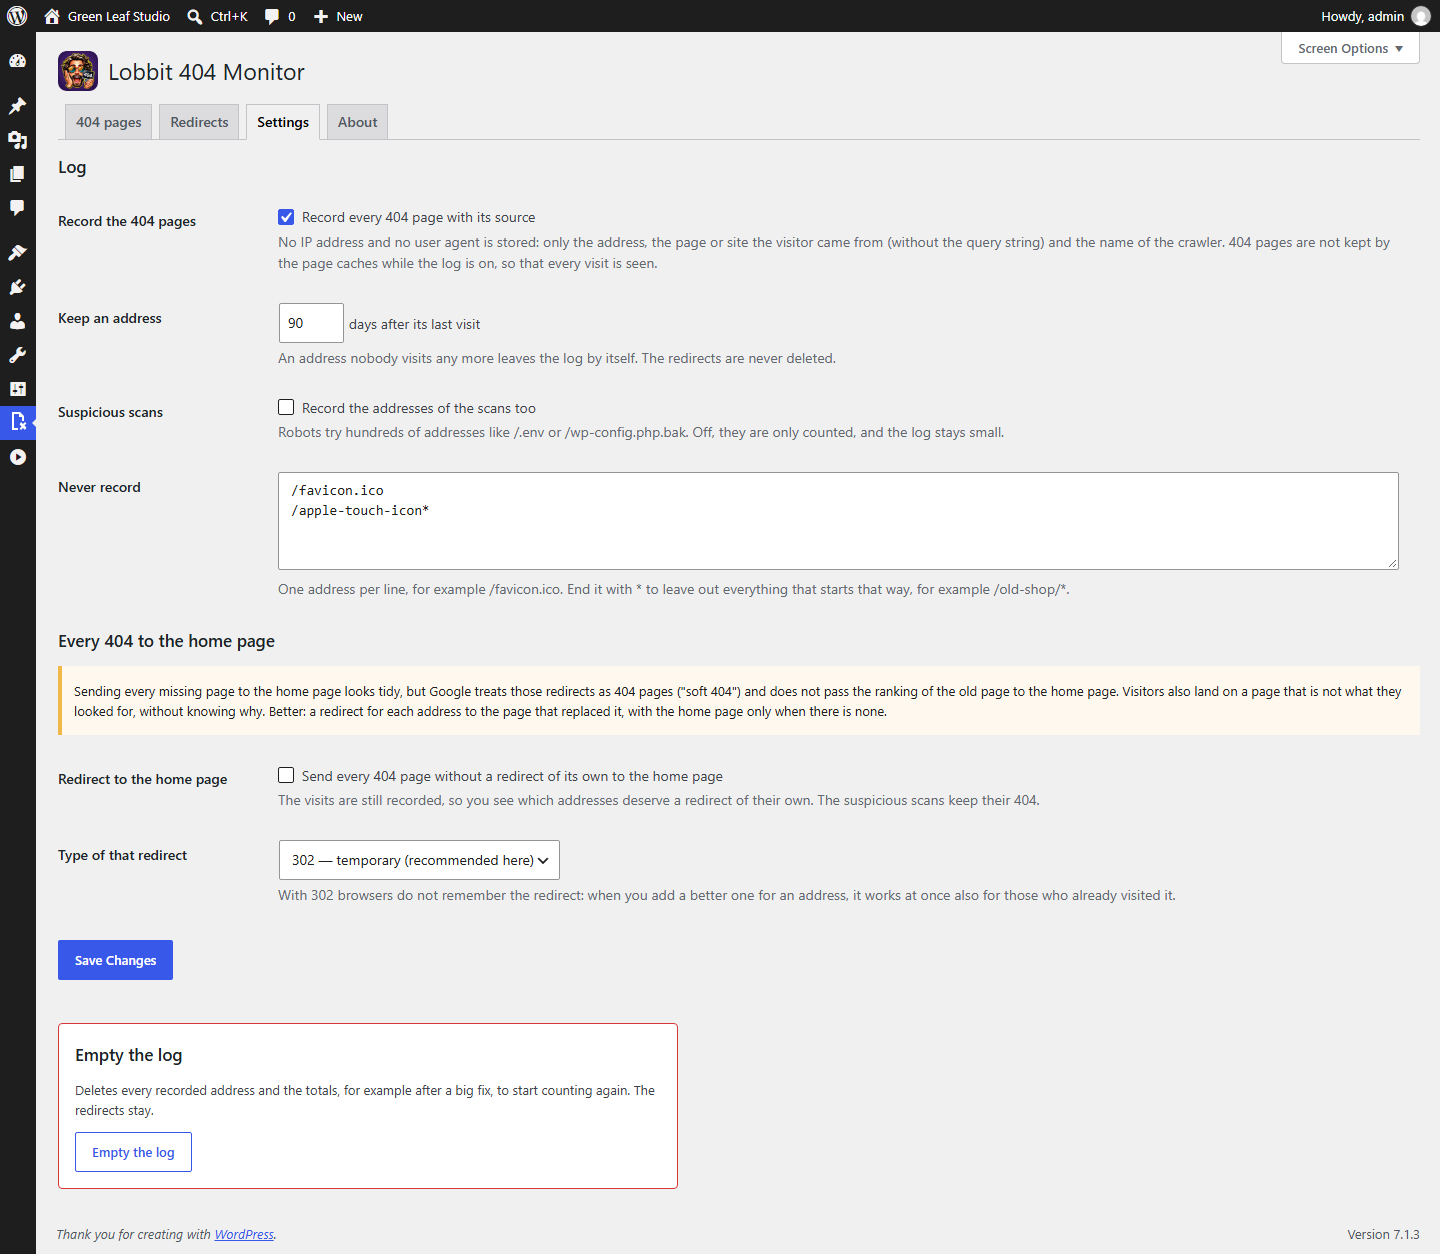Enable Record the addresses of the scans too

(x=286, y=407)
